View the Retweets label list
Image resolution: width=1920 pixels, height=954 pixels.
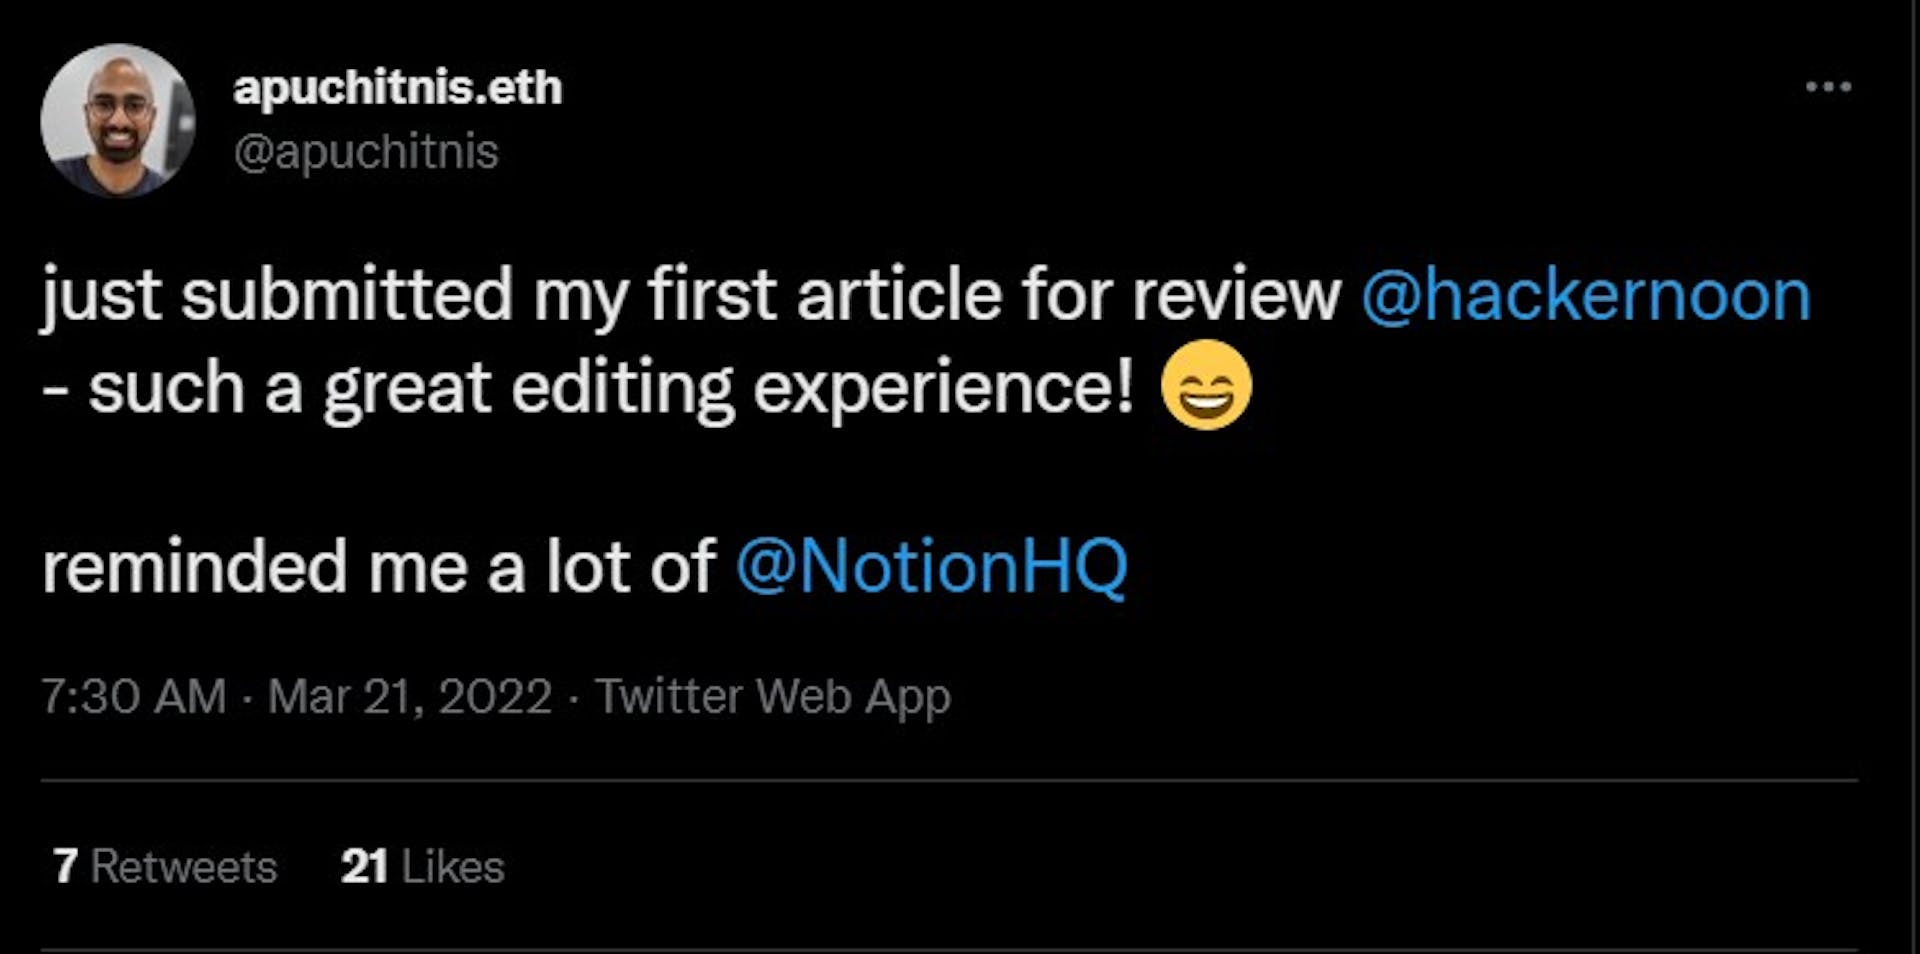[184, 866]
